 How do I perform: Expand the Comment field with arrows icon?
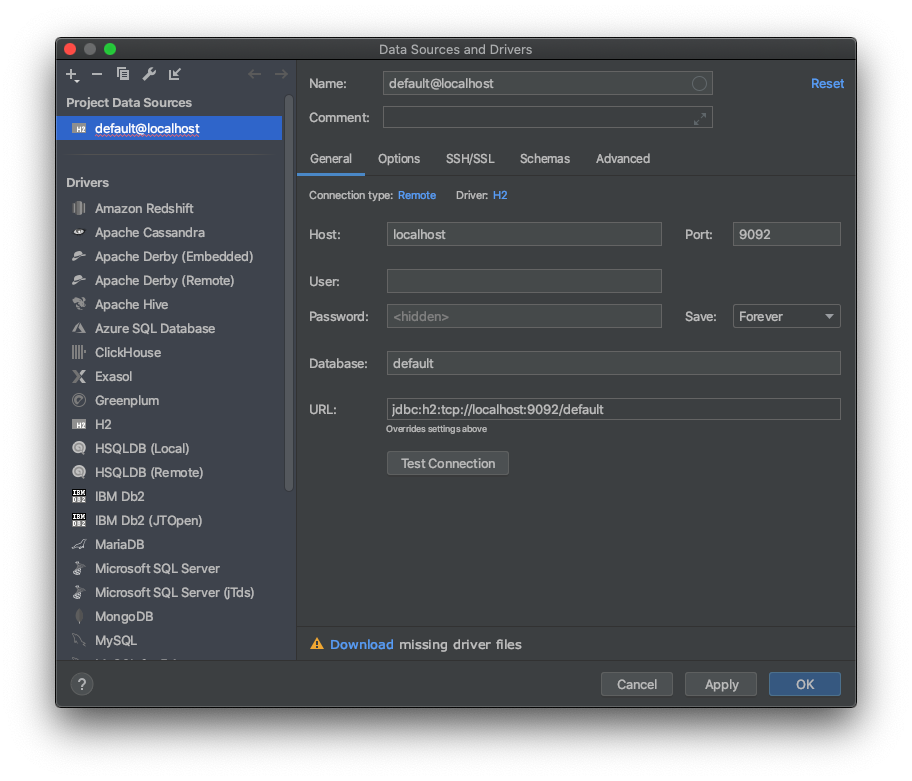(700, 119)
